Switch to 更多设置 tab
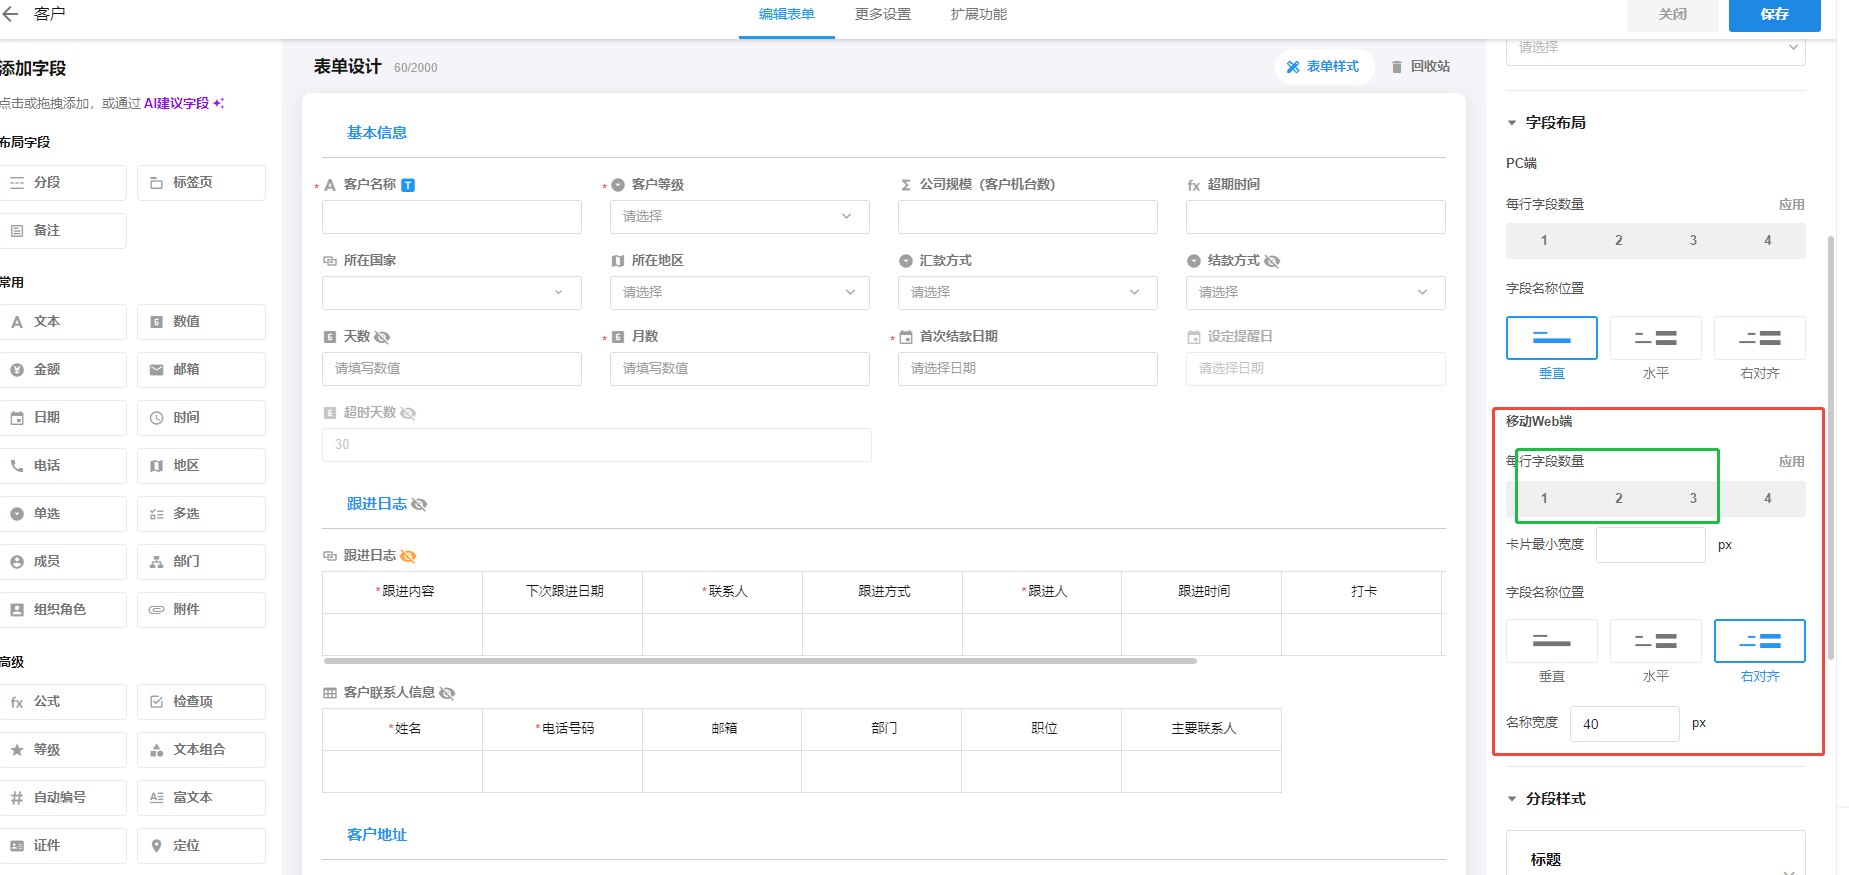 pyautogui.click(x=883, y=15)
